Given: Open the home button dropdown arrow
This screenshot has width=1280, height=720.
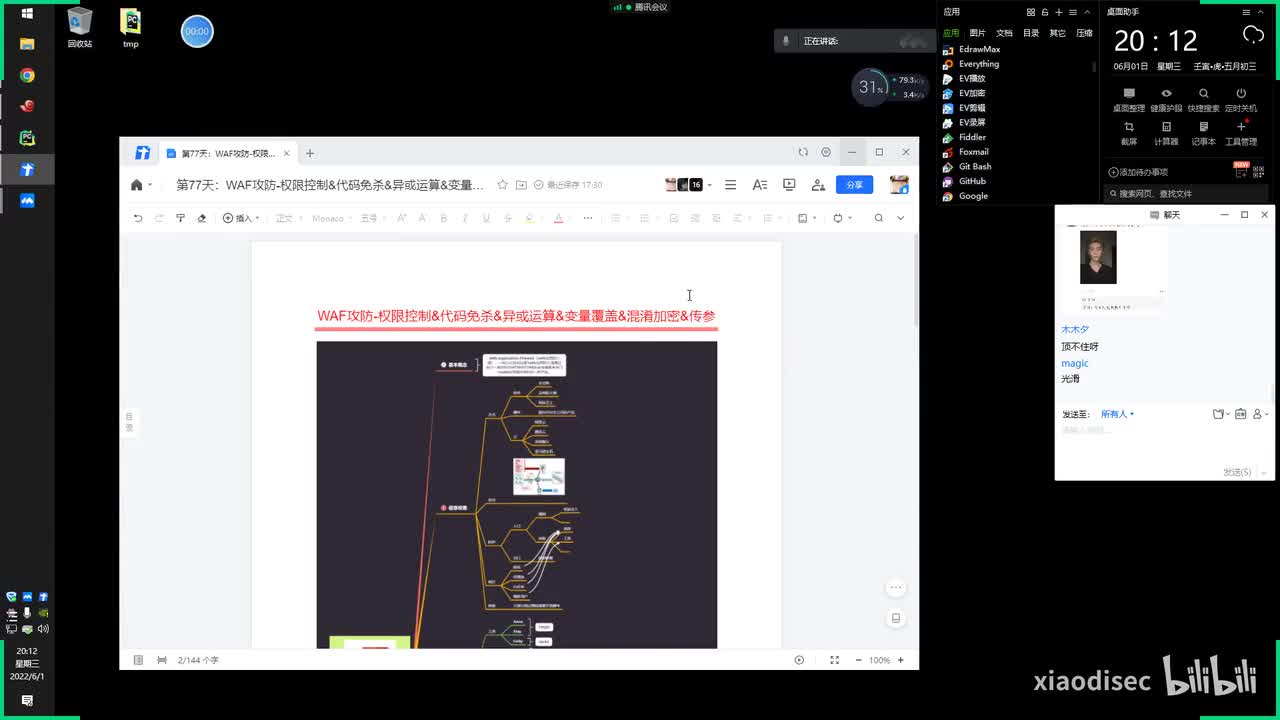Looking at the screenshot, I should [x=150, y=185].
